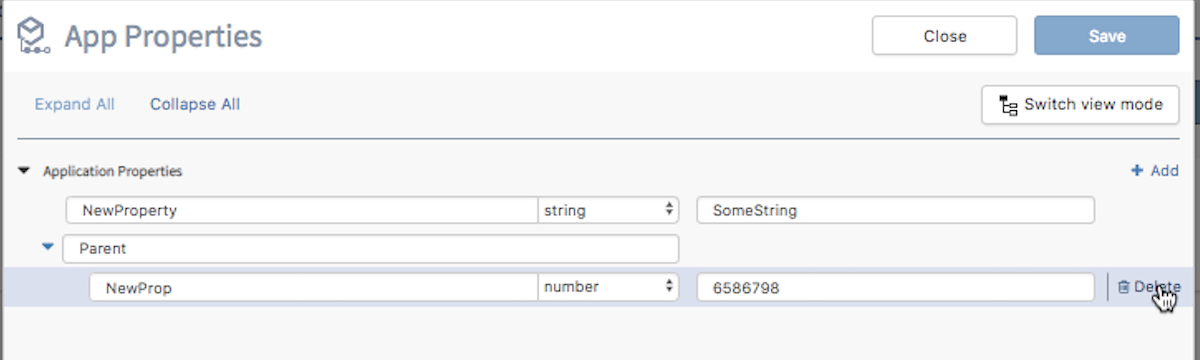This screenshot has height=360, width=1200.
Task: Collapse the Application Properties section triangle
Action: 24,171
